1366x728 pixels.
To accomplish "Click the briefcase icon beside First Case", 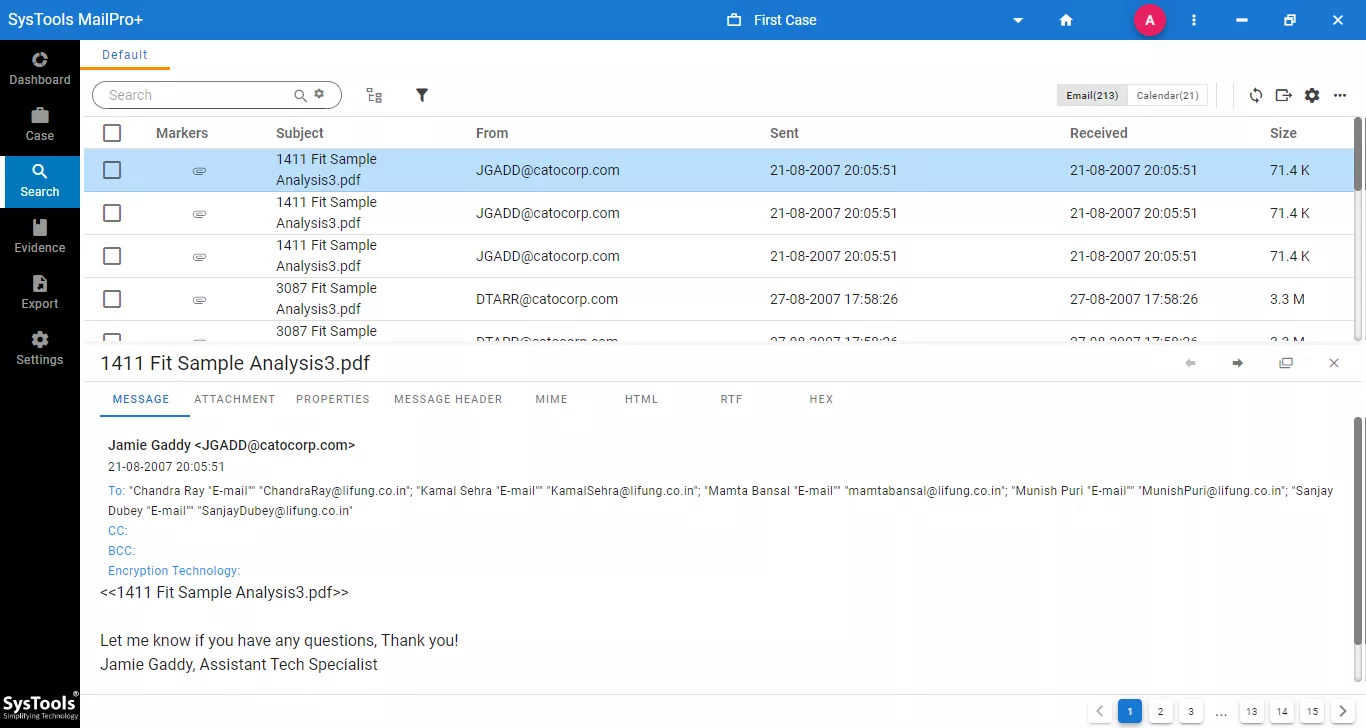I will coord(734,20).
